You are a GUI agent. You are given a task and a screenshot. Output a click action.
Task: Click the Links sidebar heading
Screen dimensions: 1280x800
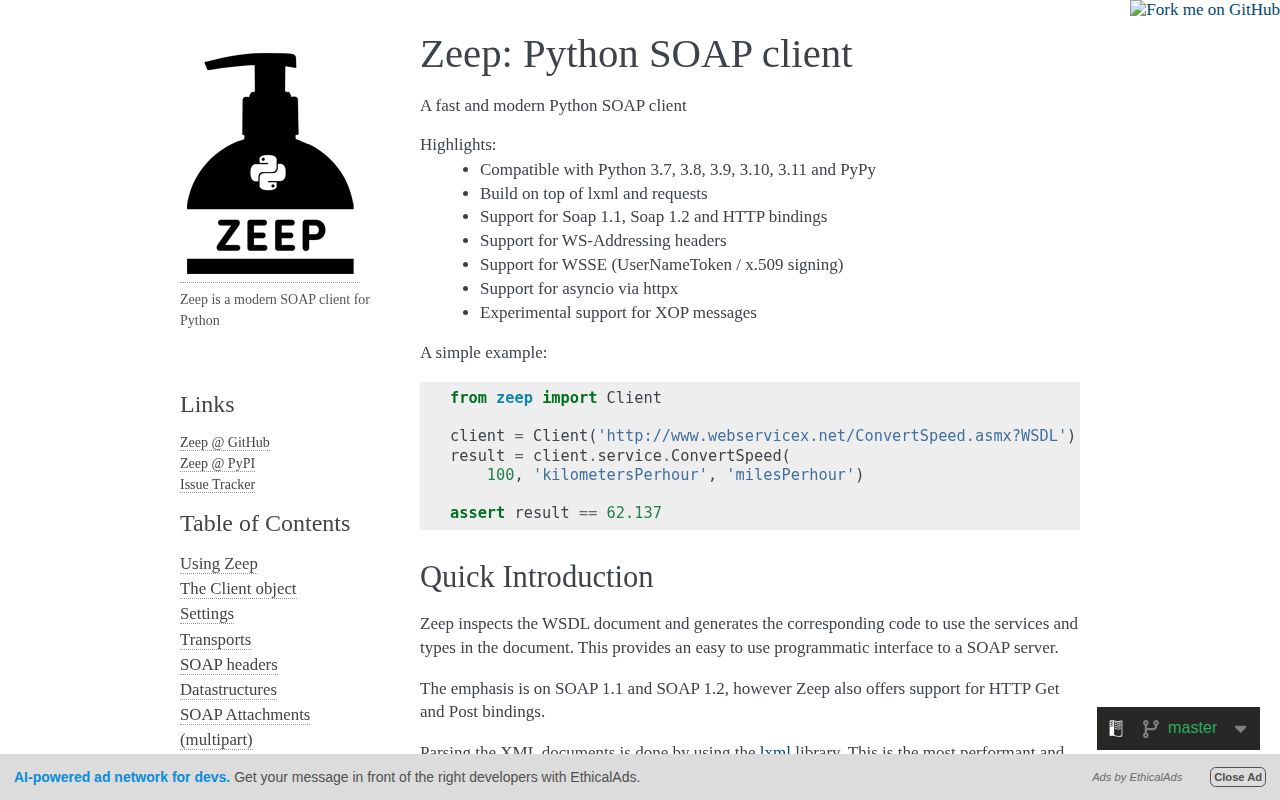(207, 404)
